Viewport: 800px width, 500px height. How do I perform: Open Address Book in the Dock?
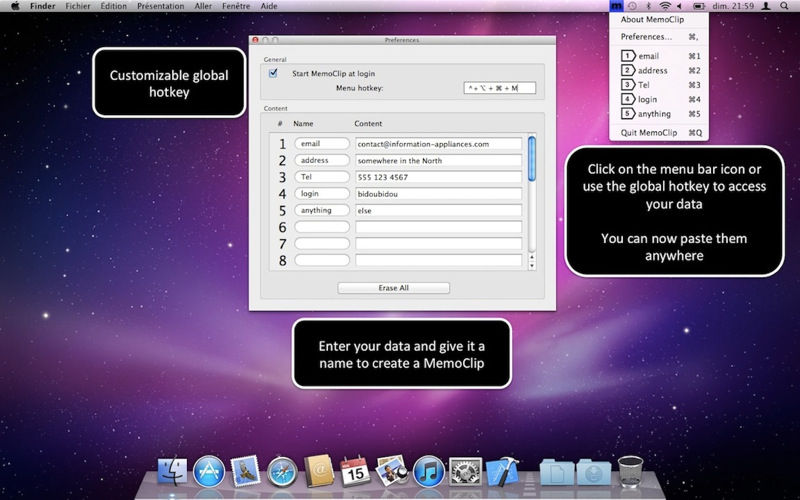pos(318,471)
